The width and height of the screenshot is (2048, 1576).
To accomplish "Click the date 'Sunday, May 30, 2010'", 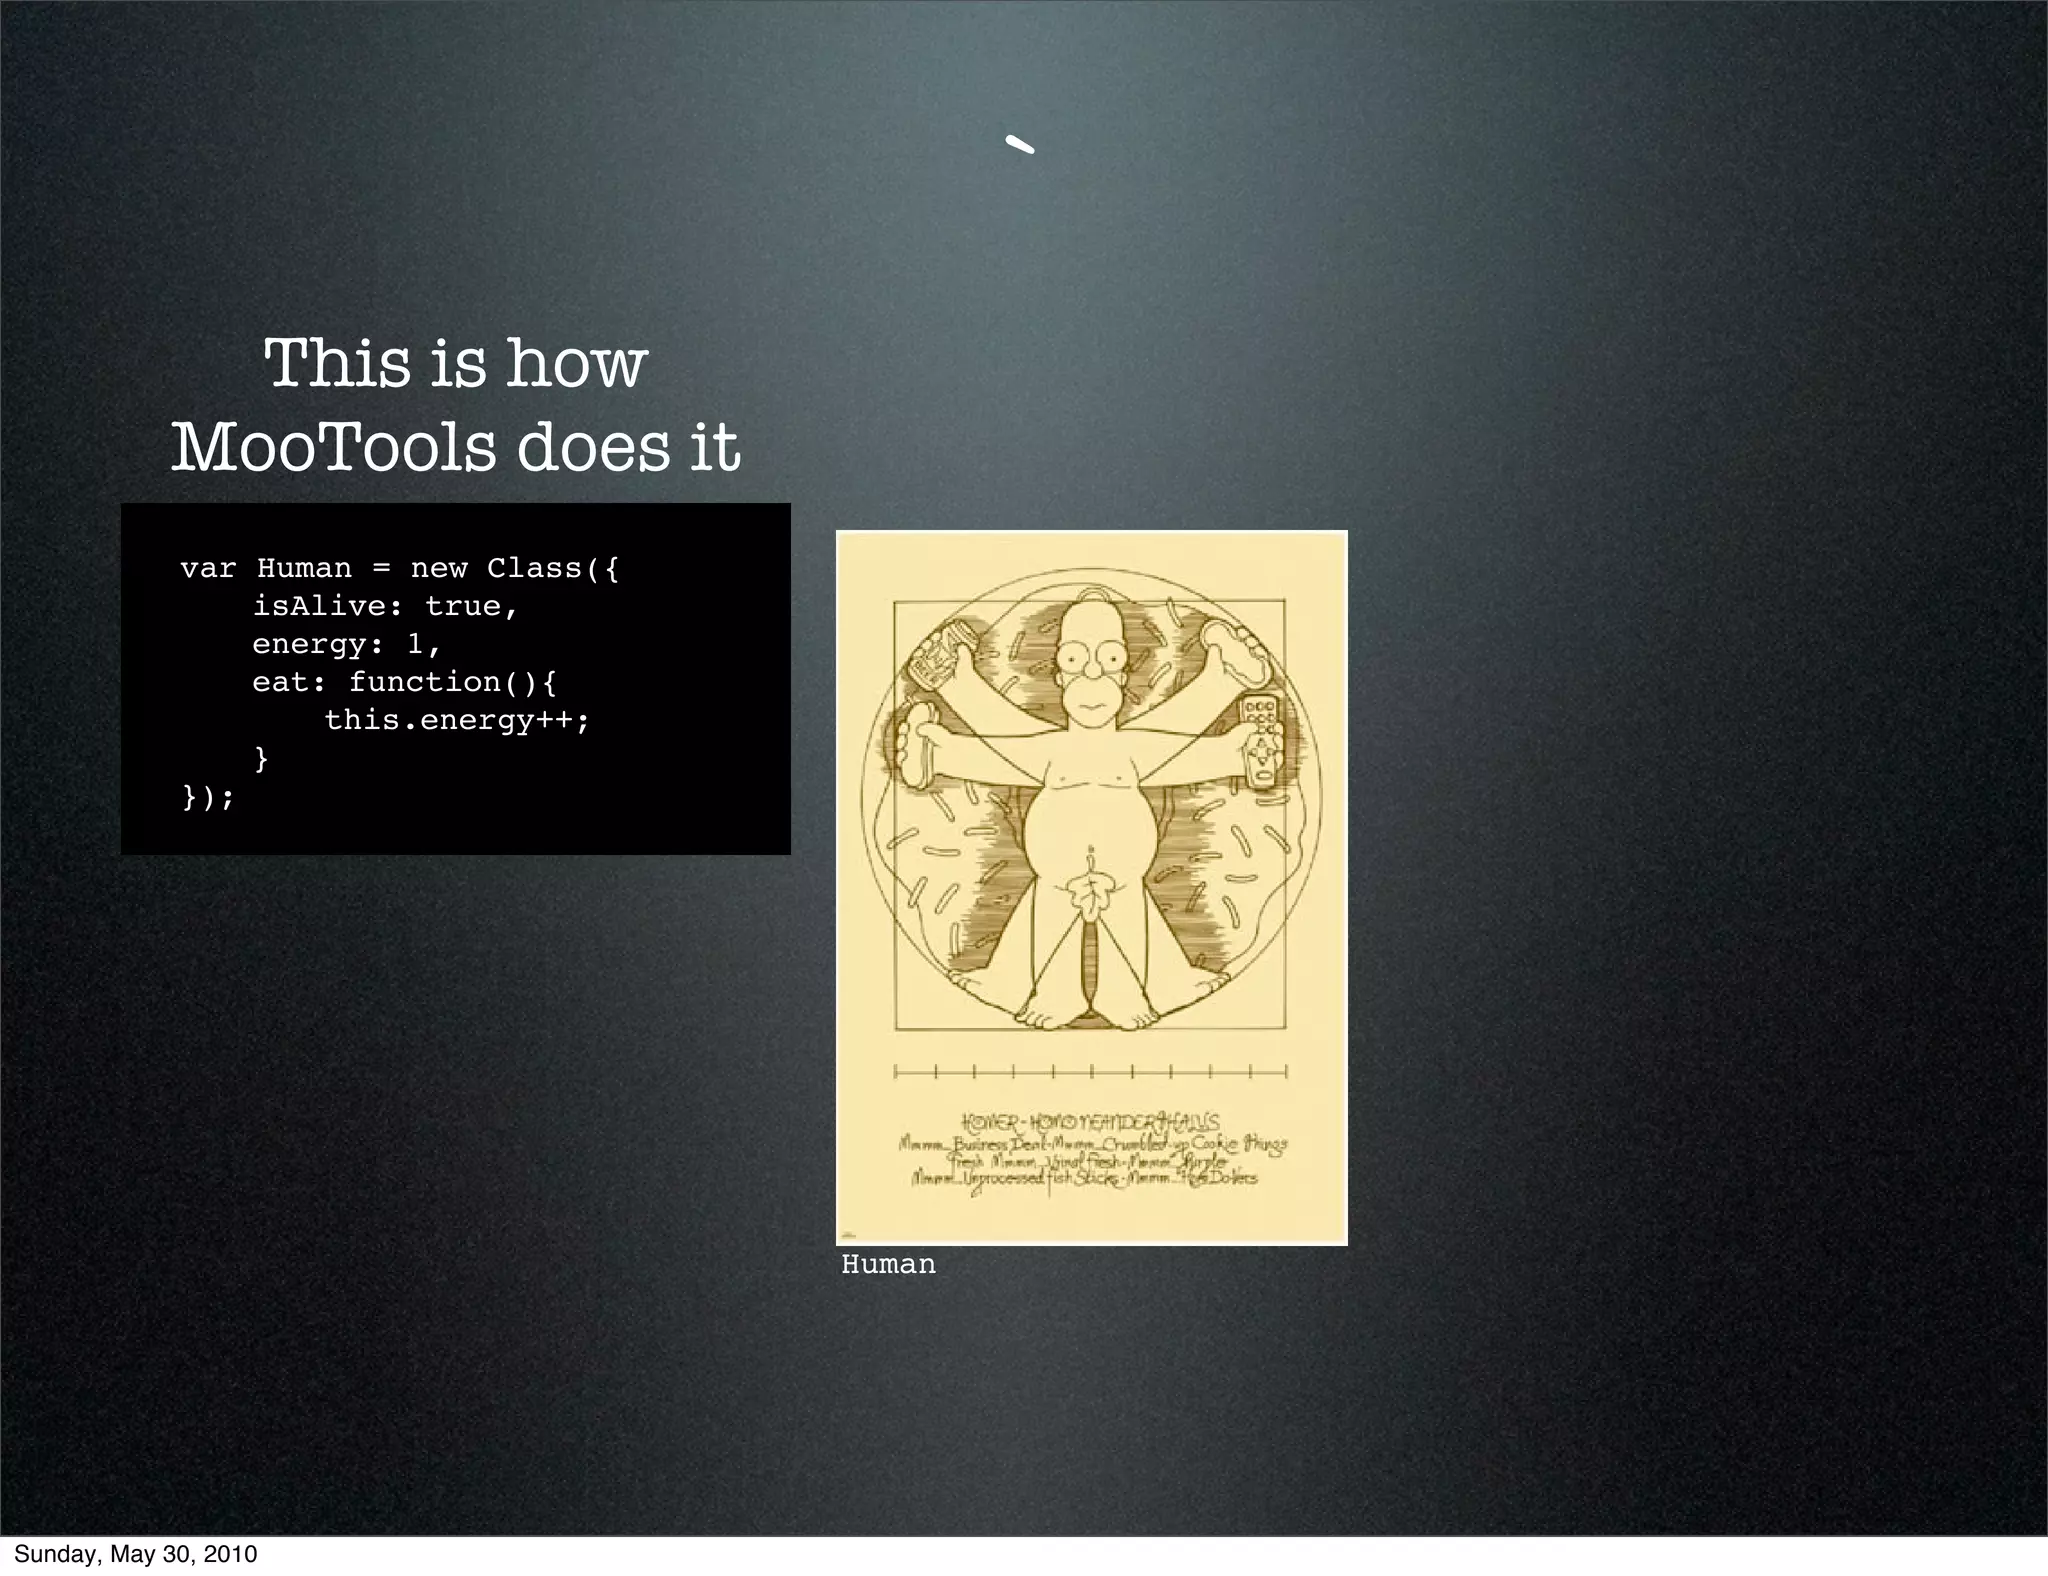I will (x=135, y=1554).
